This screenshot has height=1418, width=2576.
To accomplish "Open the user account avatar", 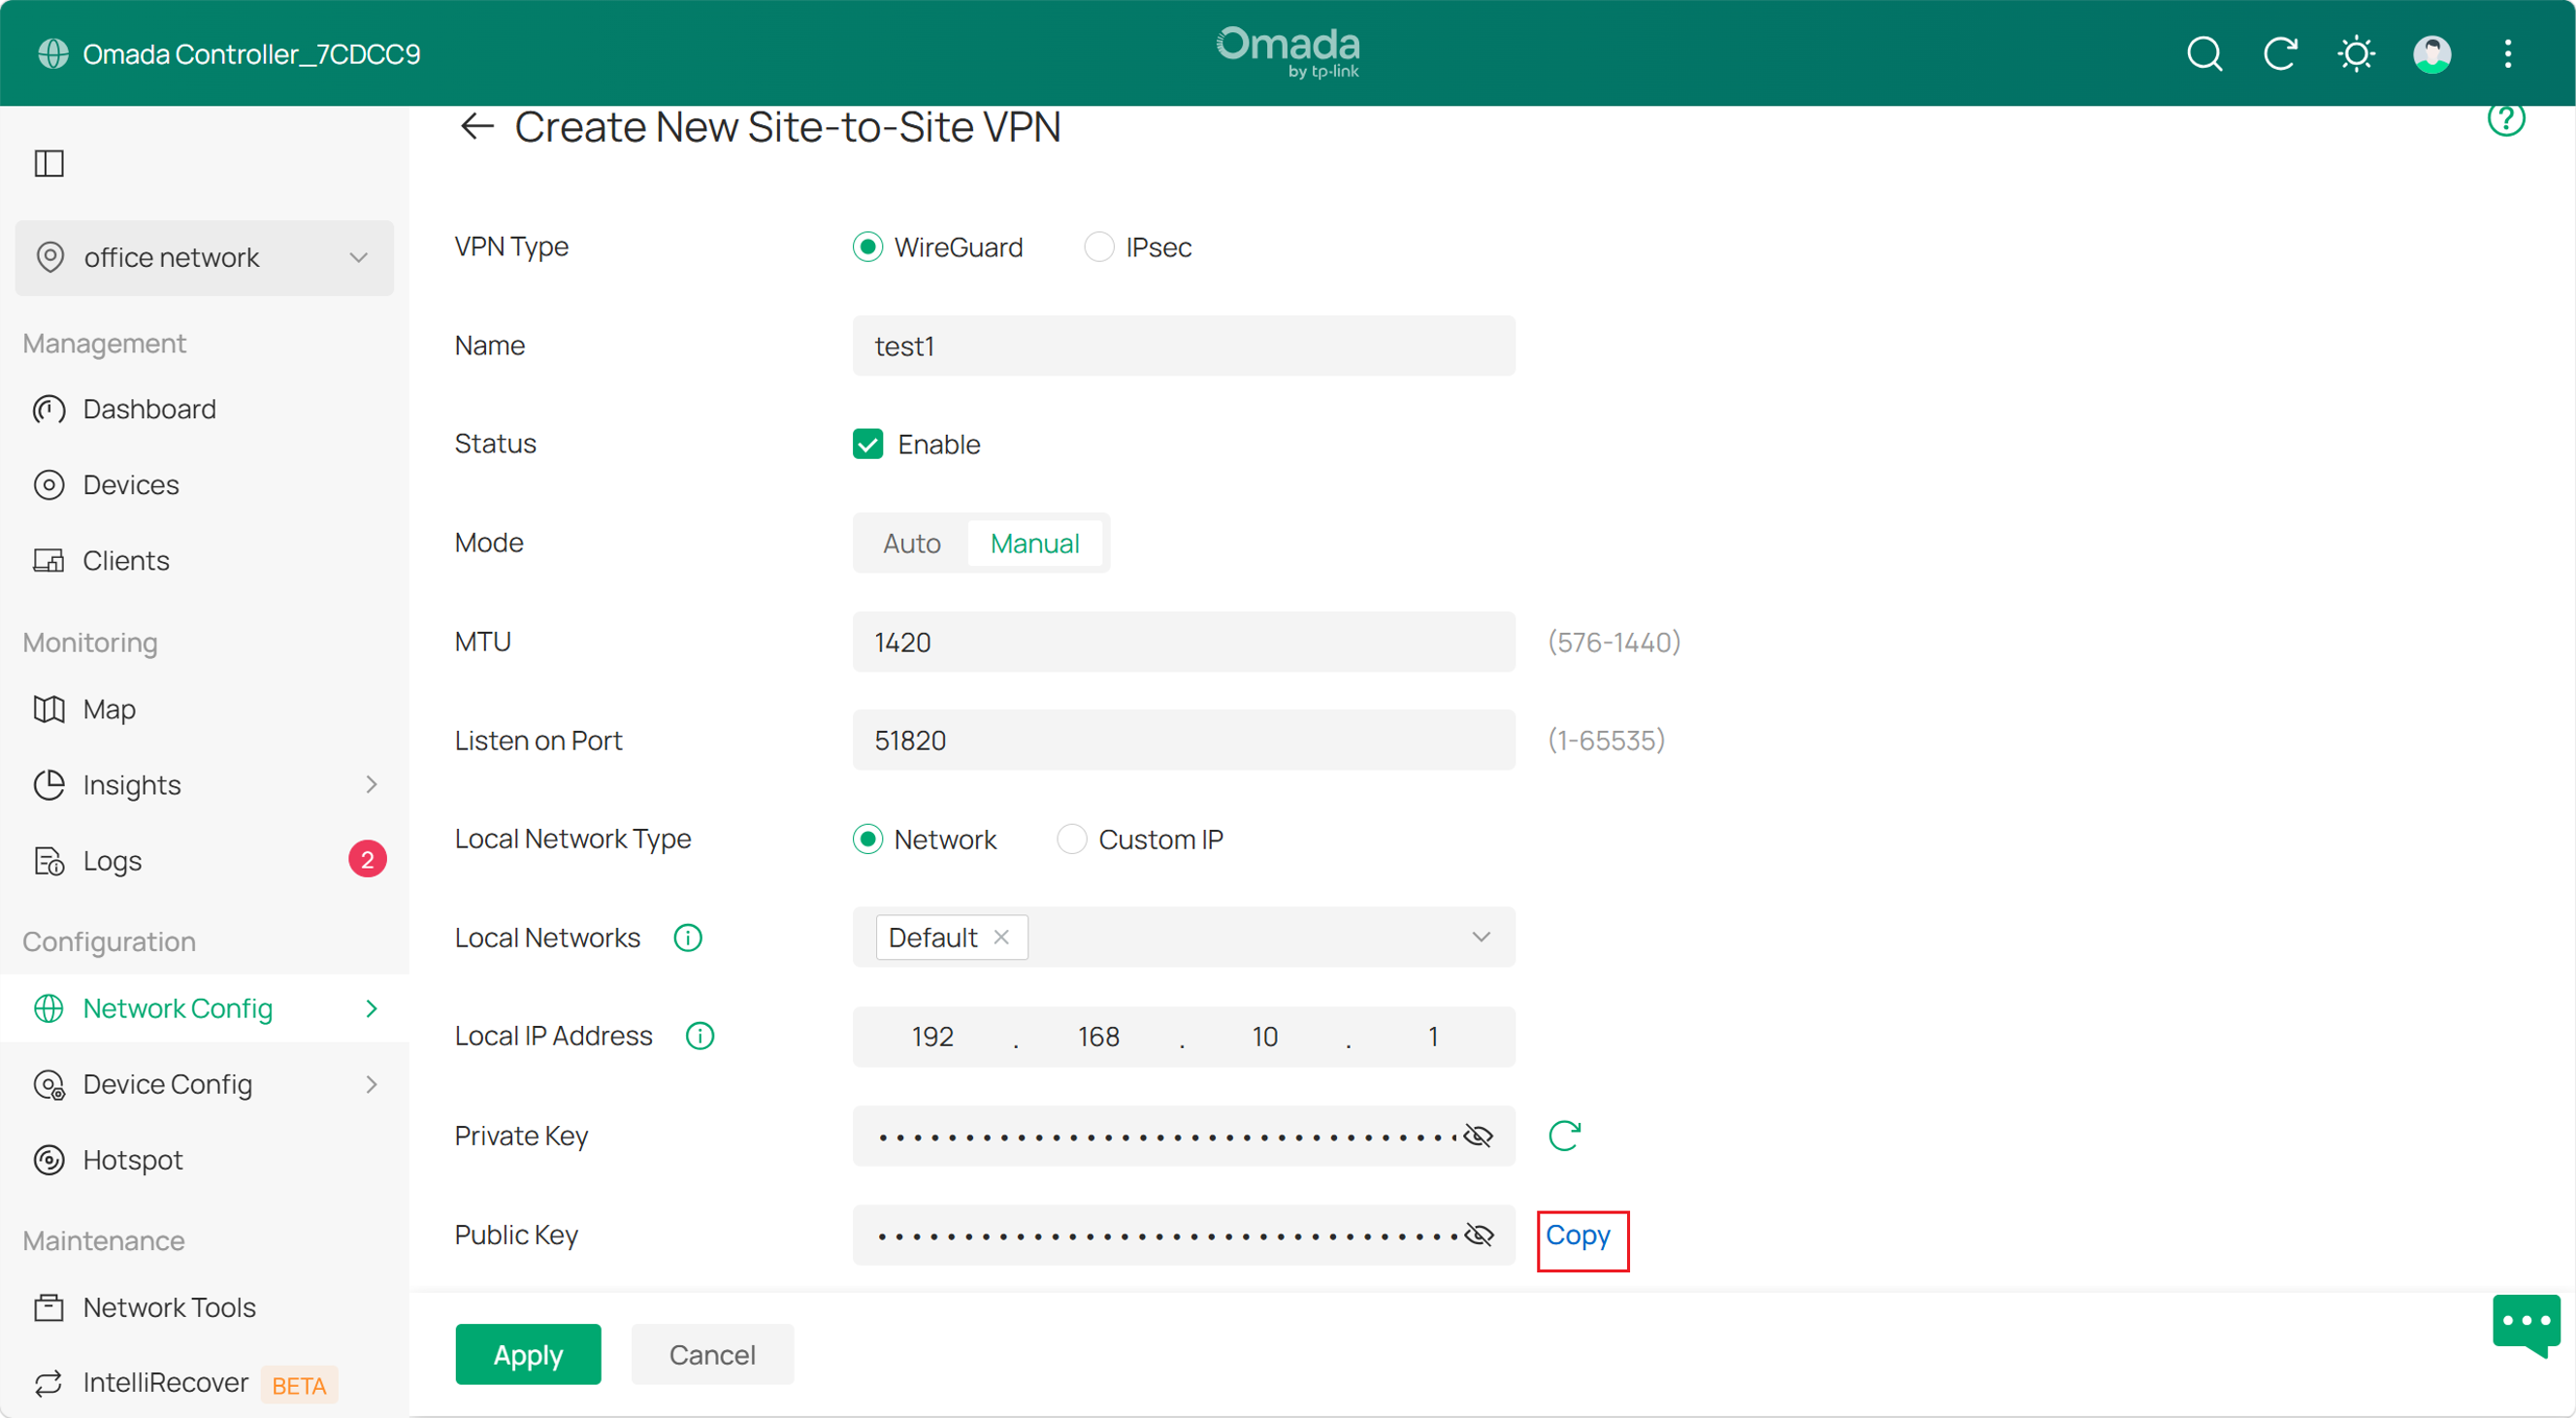I will tap(2432, 53).
